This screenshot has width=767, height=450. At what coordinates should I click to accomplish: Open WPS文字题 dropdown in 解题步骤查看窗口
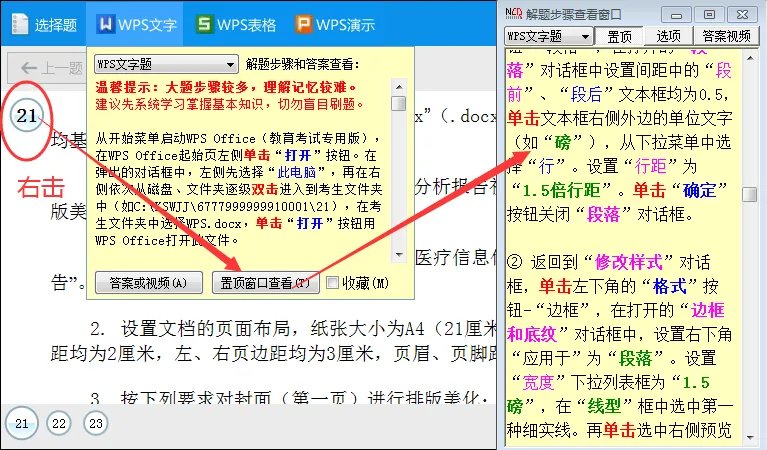click(x=548, y=36)
